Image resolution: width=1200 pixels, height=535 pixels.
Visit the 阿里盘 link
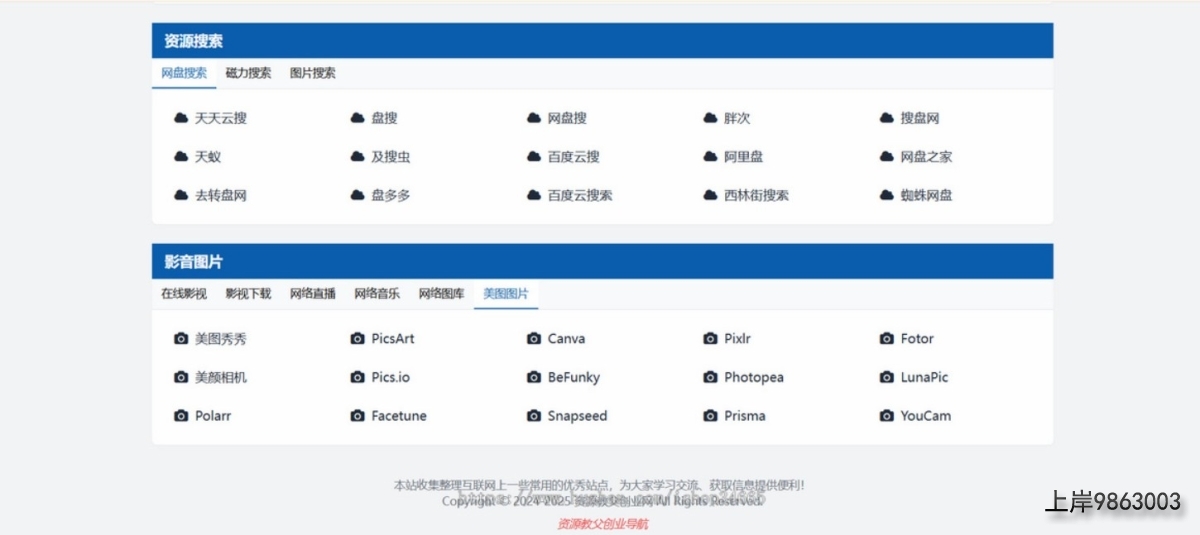743,157
